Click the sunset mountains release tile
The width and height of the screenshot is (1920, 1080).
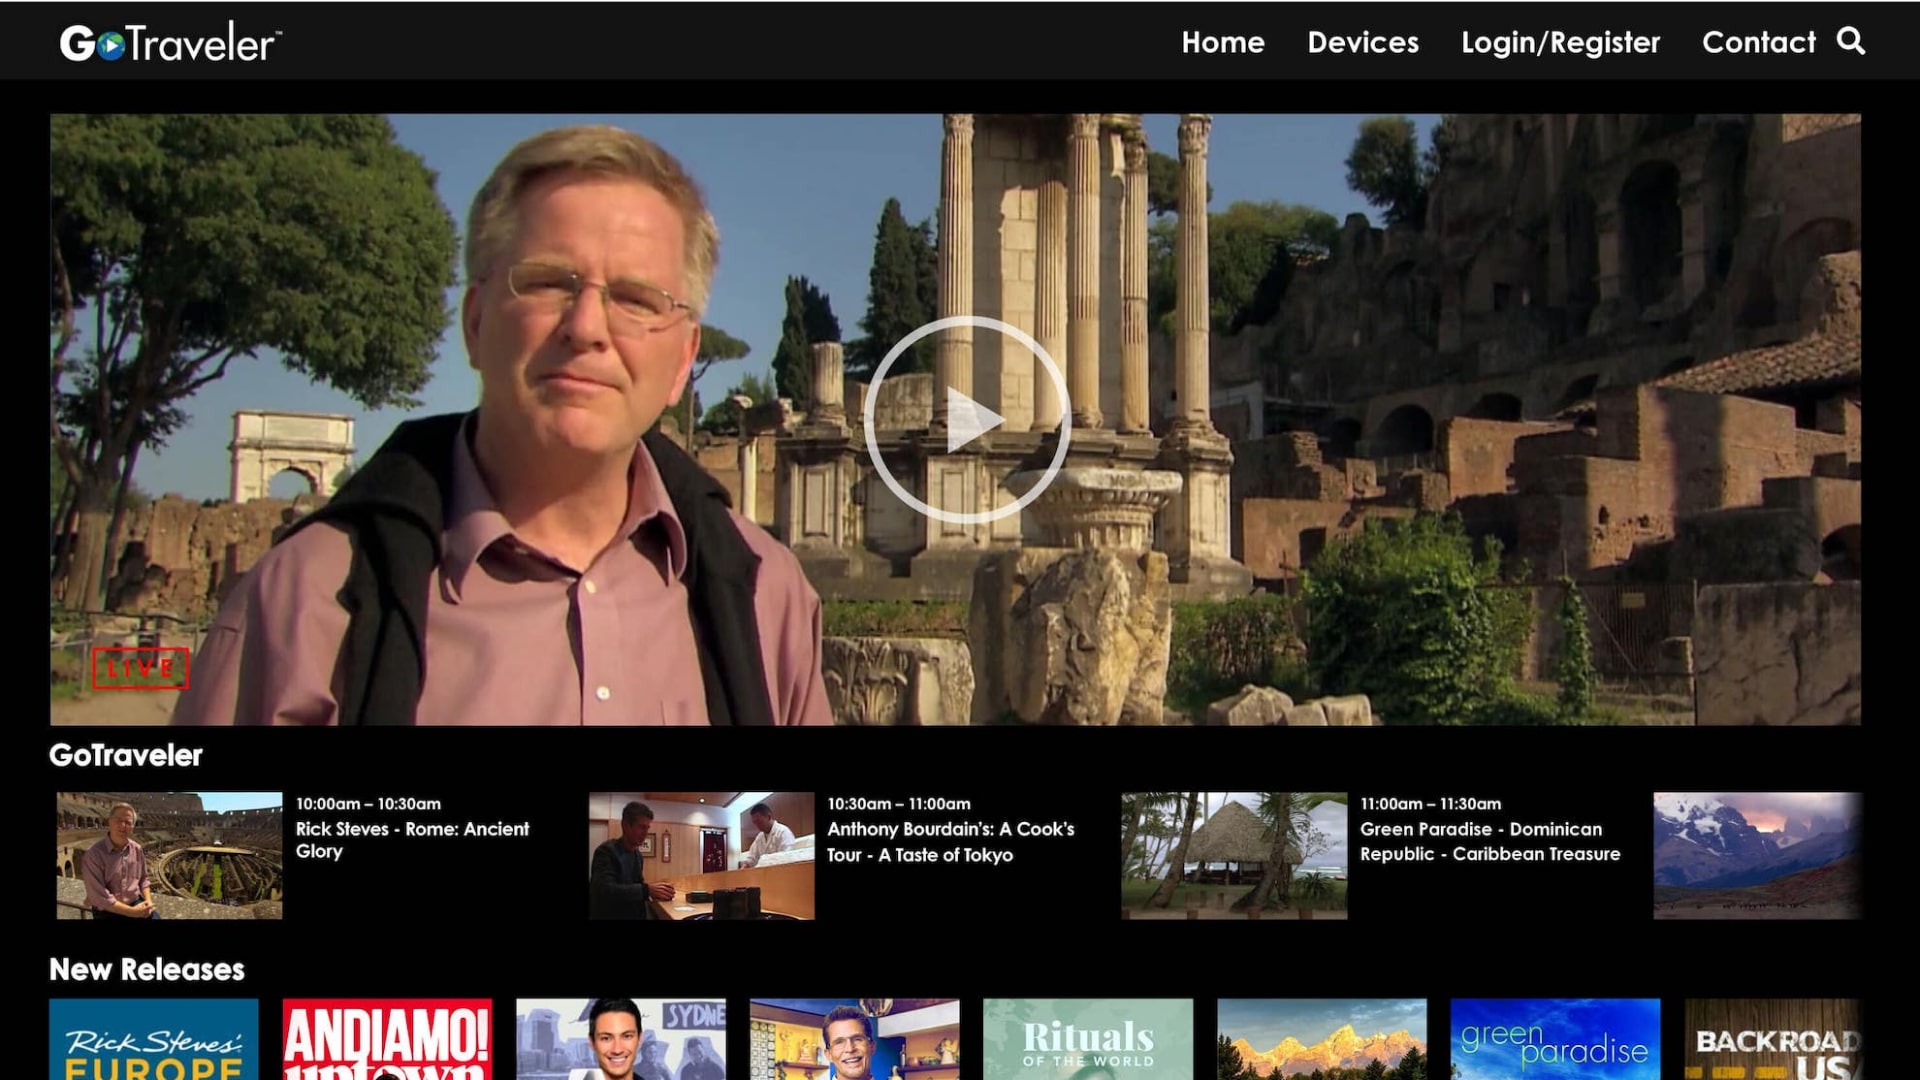click(x=1321, y=1040)
